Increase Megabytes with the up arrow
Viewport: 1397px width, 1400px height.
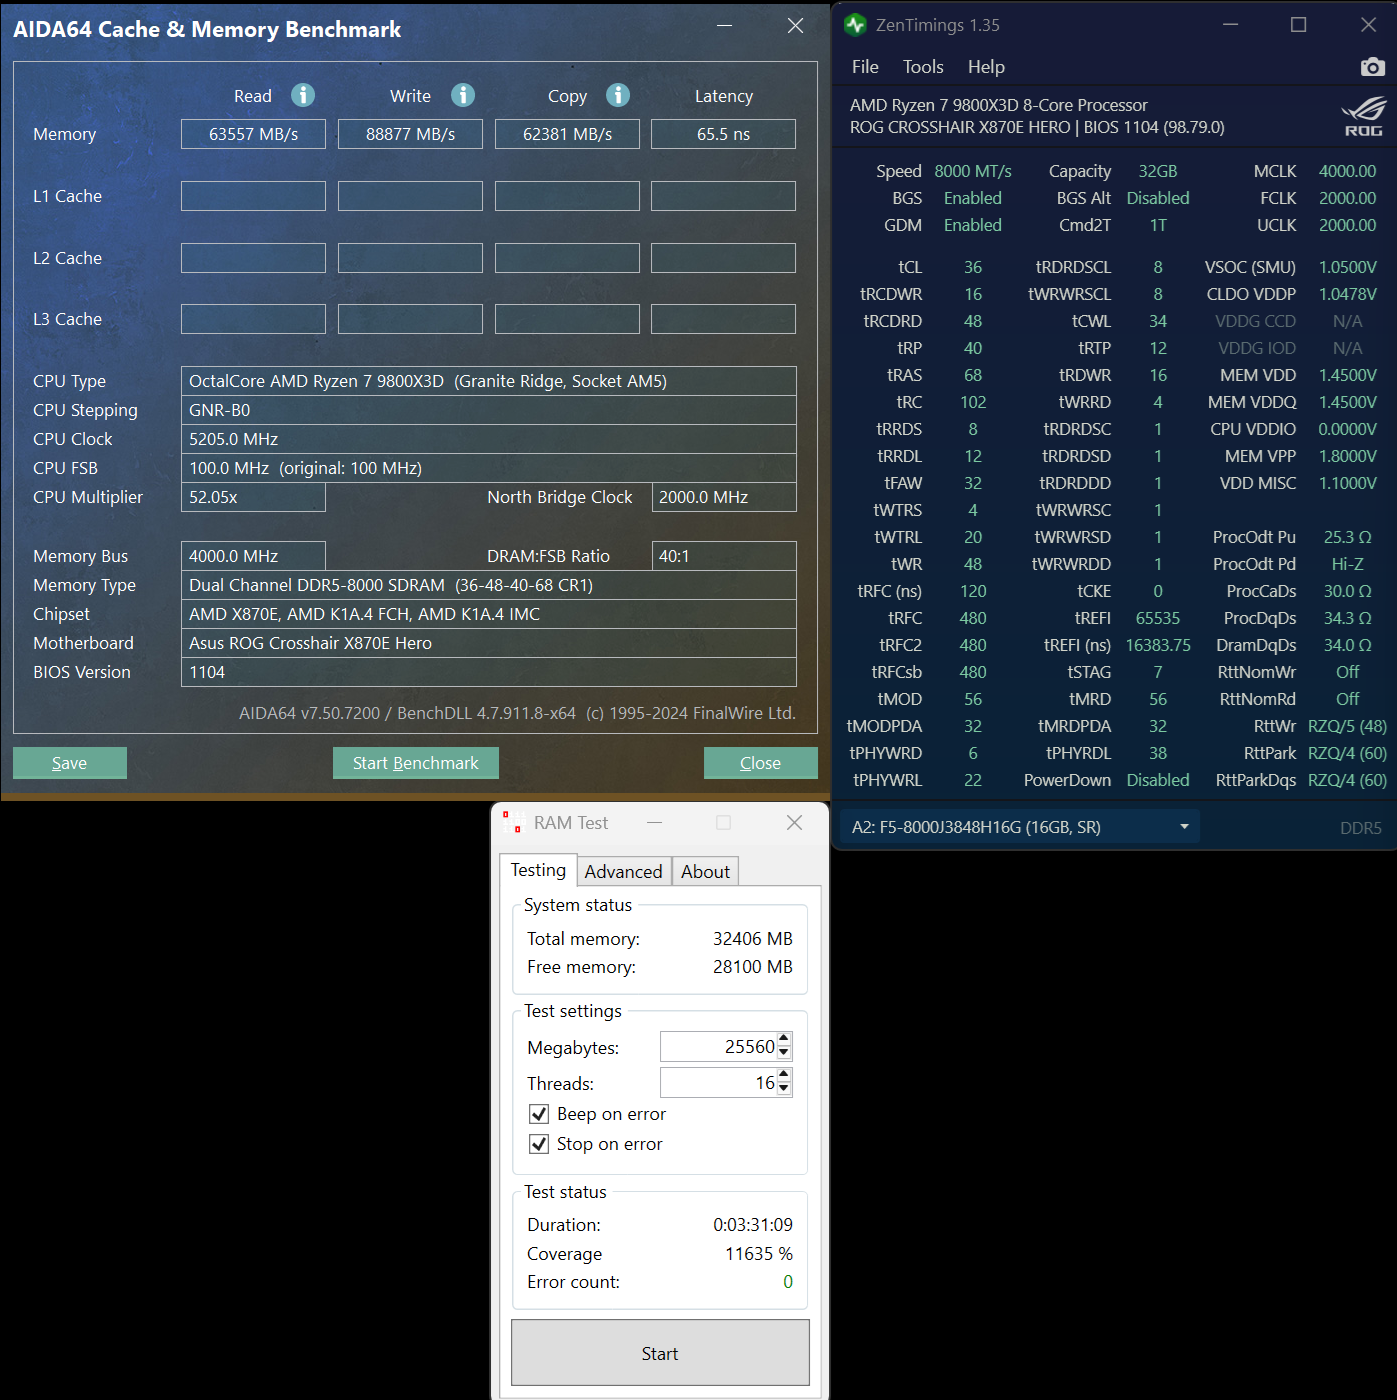click(784, 1040)
